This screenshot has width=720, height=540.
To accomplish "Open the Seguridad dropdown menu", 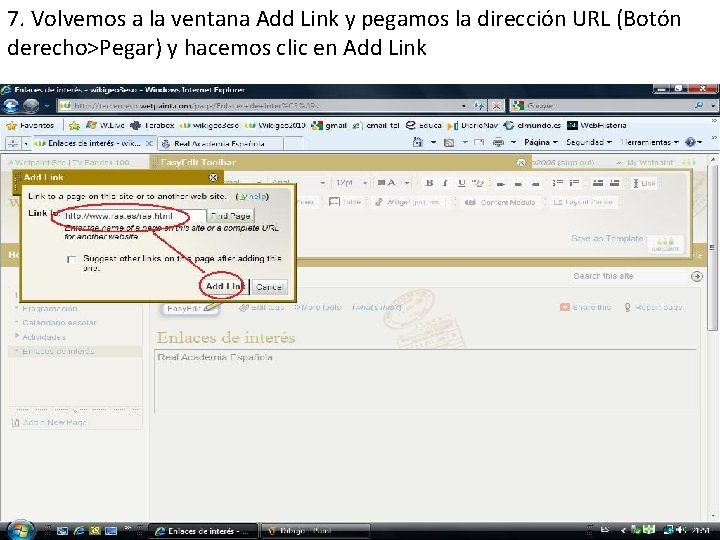I will (x=589, y=142).
